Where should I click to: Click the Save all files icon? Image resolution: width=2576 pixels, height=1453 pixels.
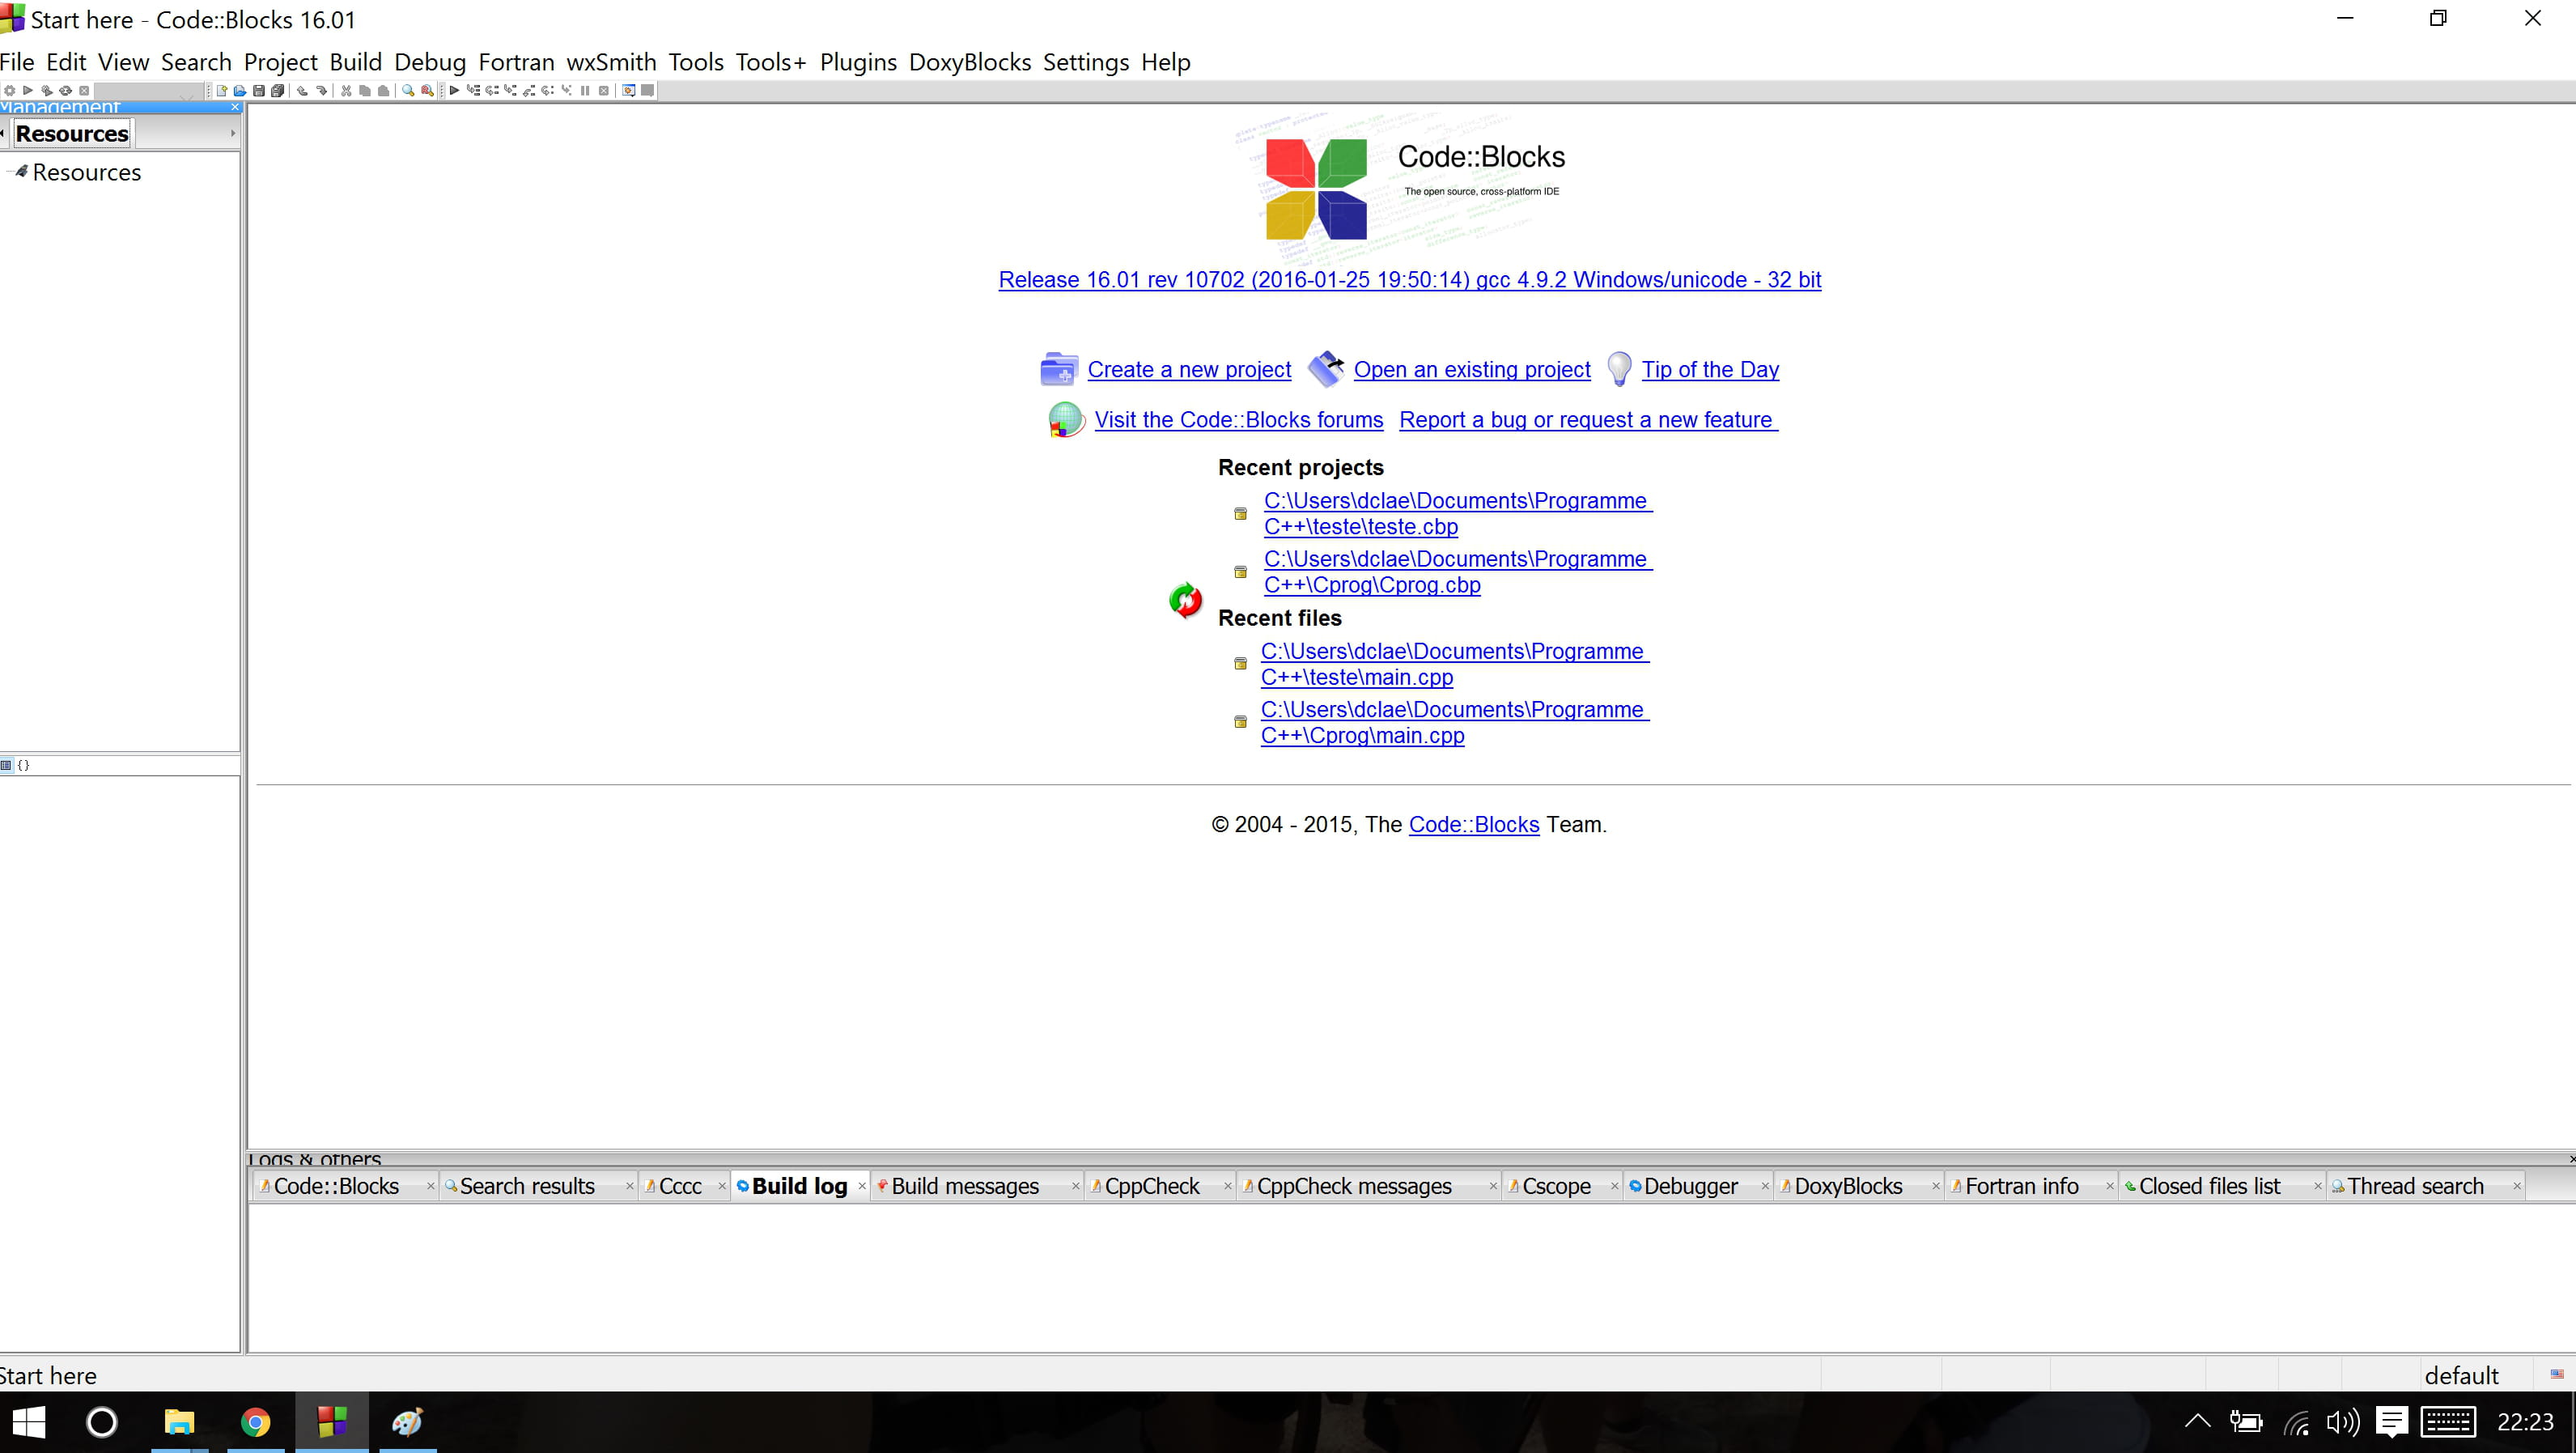[278, 91]
